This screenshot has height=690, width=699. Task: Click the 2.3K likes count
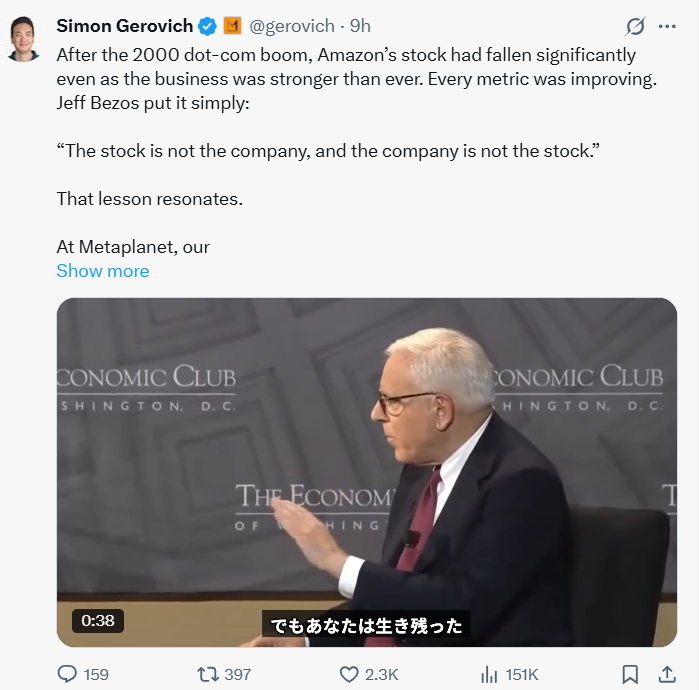point(382,674)
